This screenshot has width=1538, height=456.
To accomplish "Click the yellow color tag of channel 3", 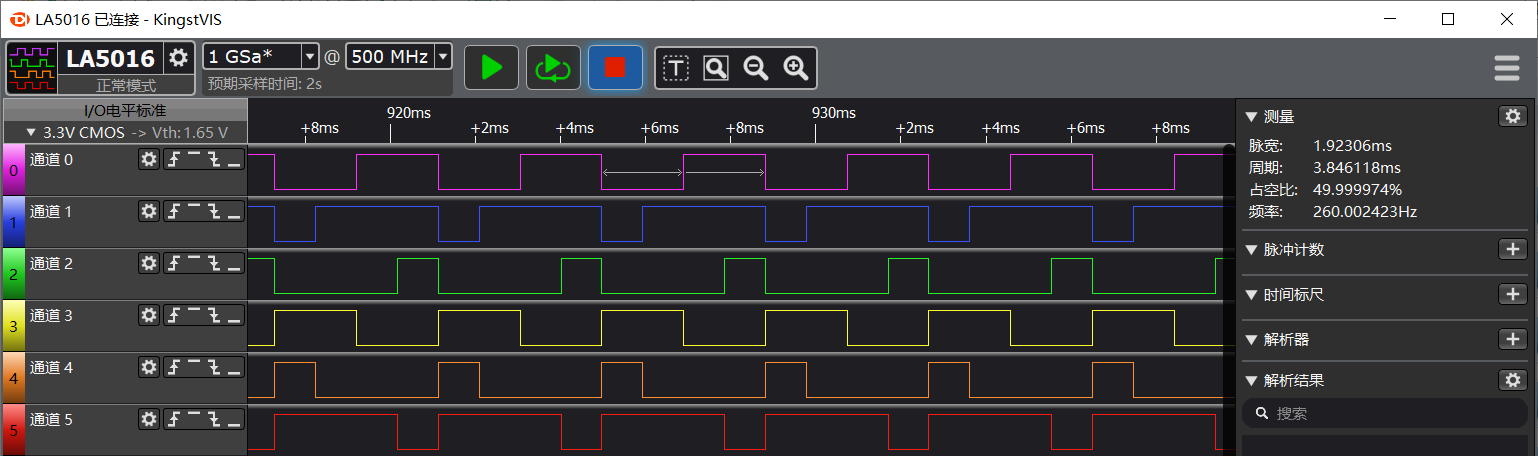I will (x=14, y=326).
